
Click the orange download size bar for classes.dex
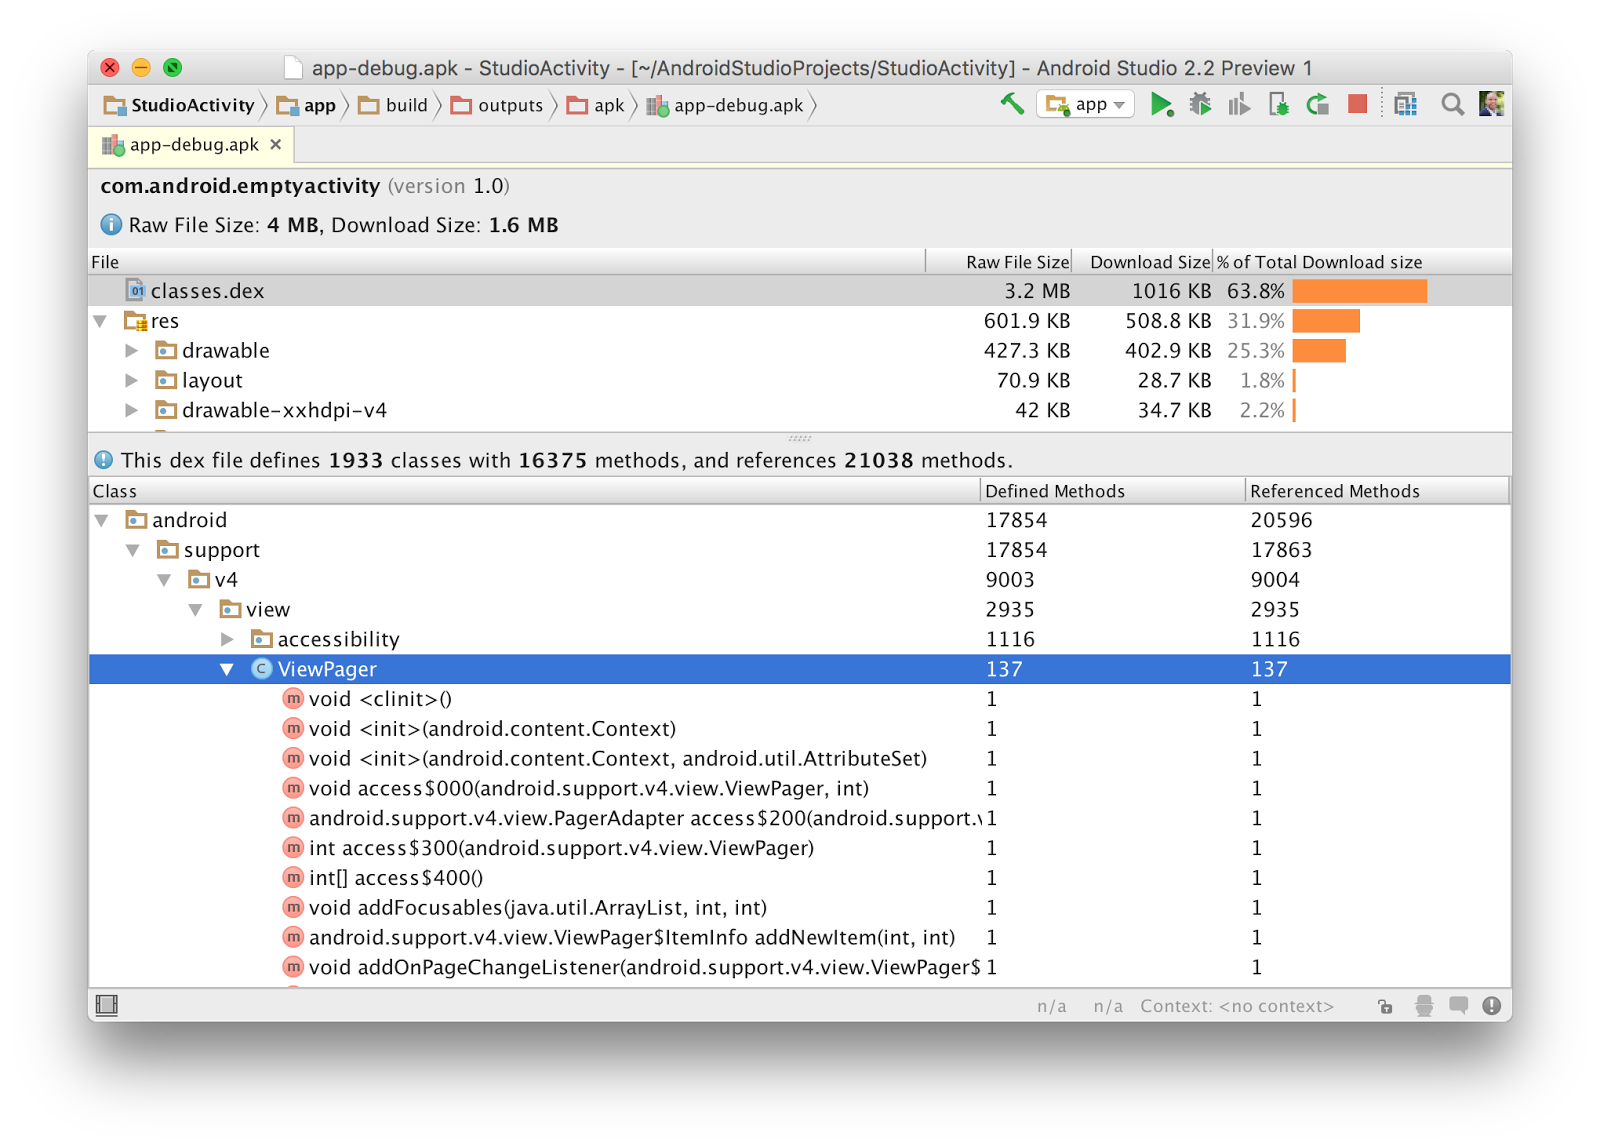(x=1360, y=291)
